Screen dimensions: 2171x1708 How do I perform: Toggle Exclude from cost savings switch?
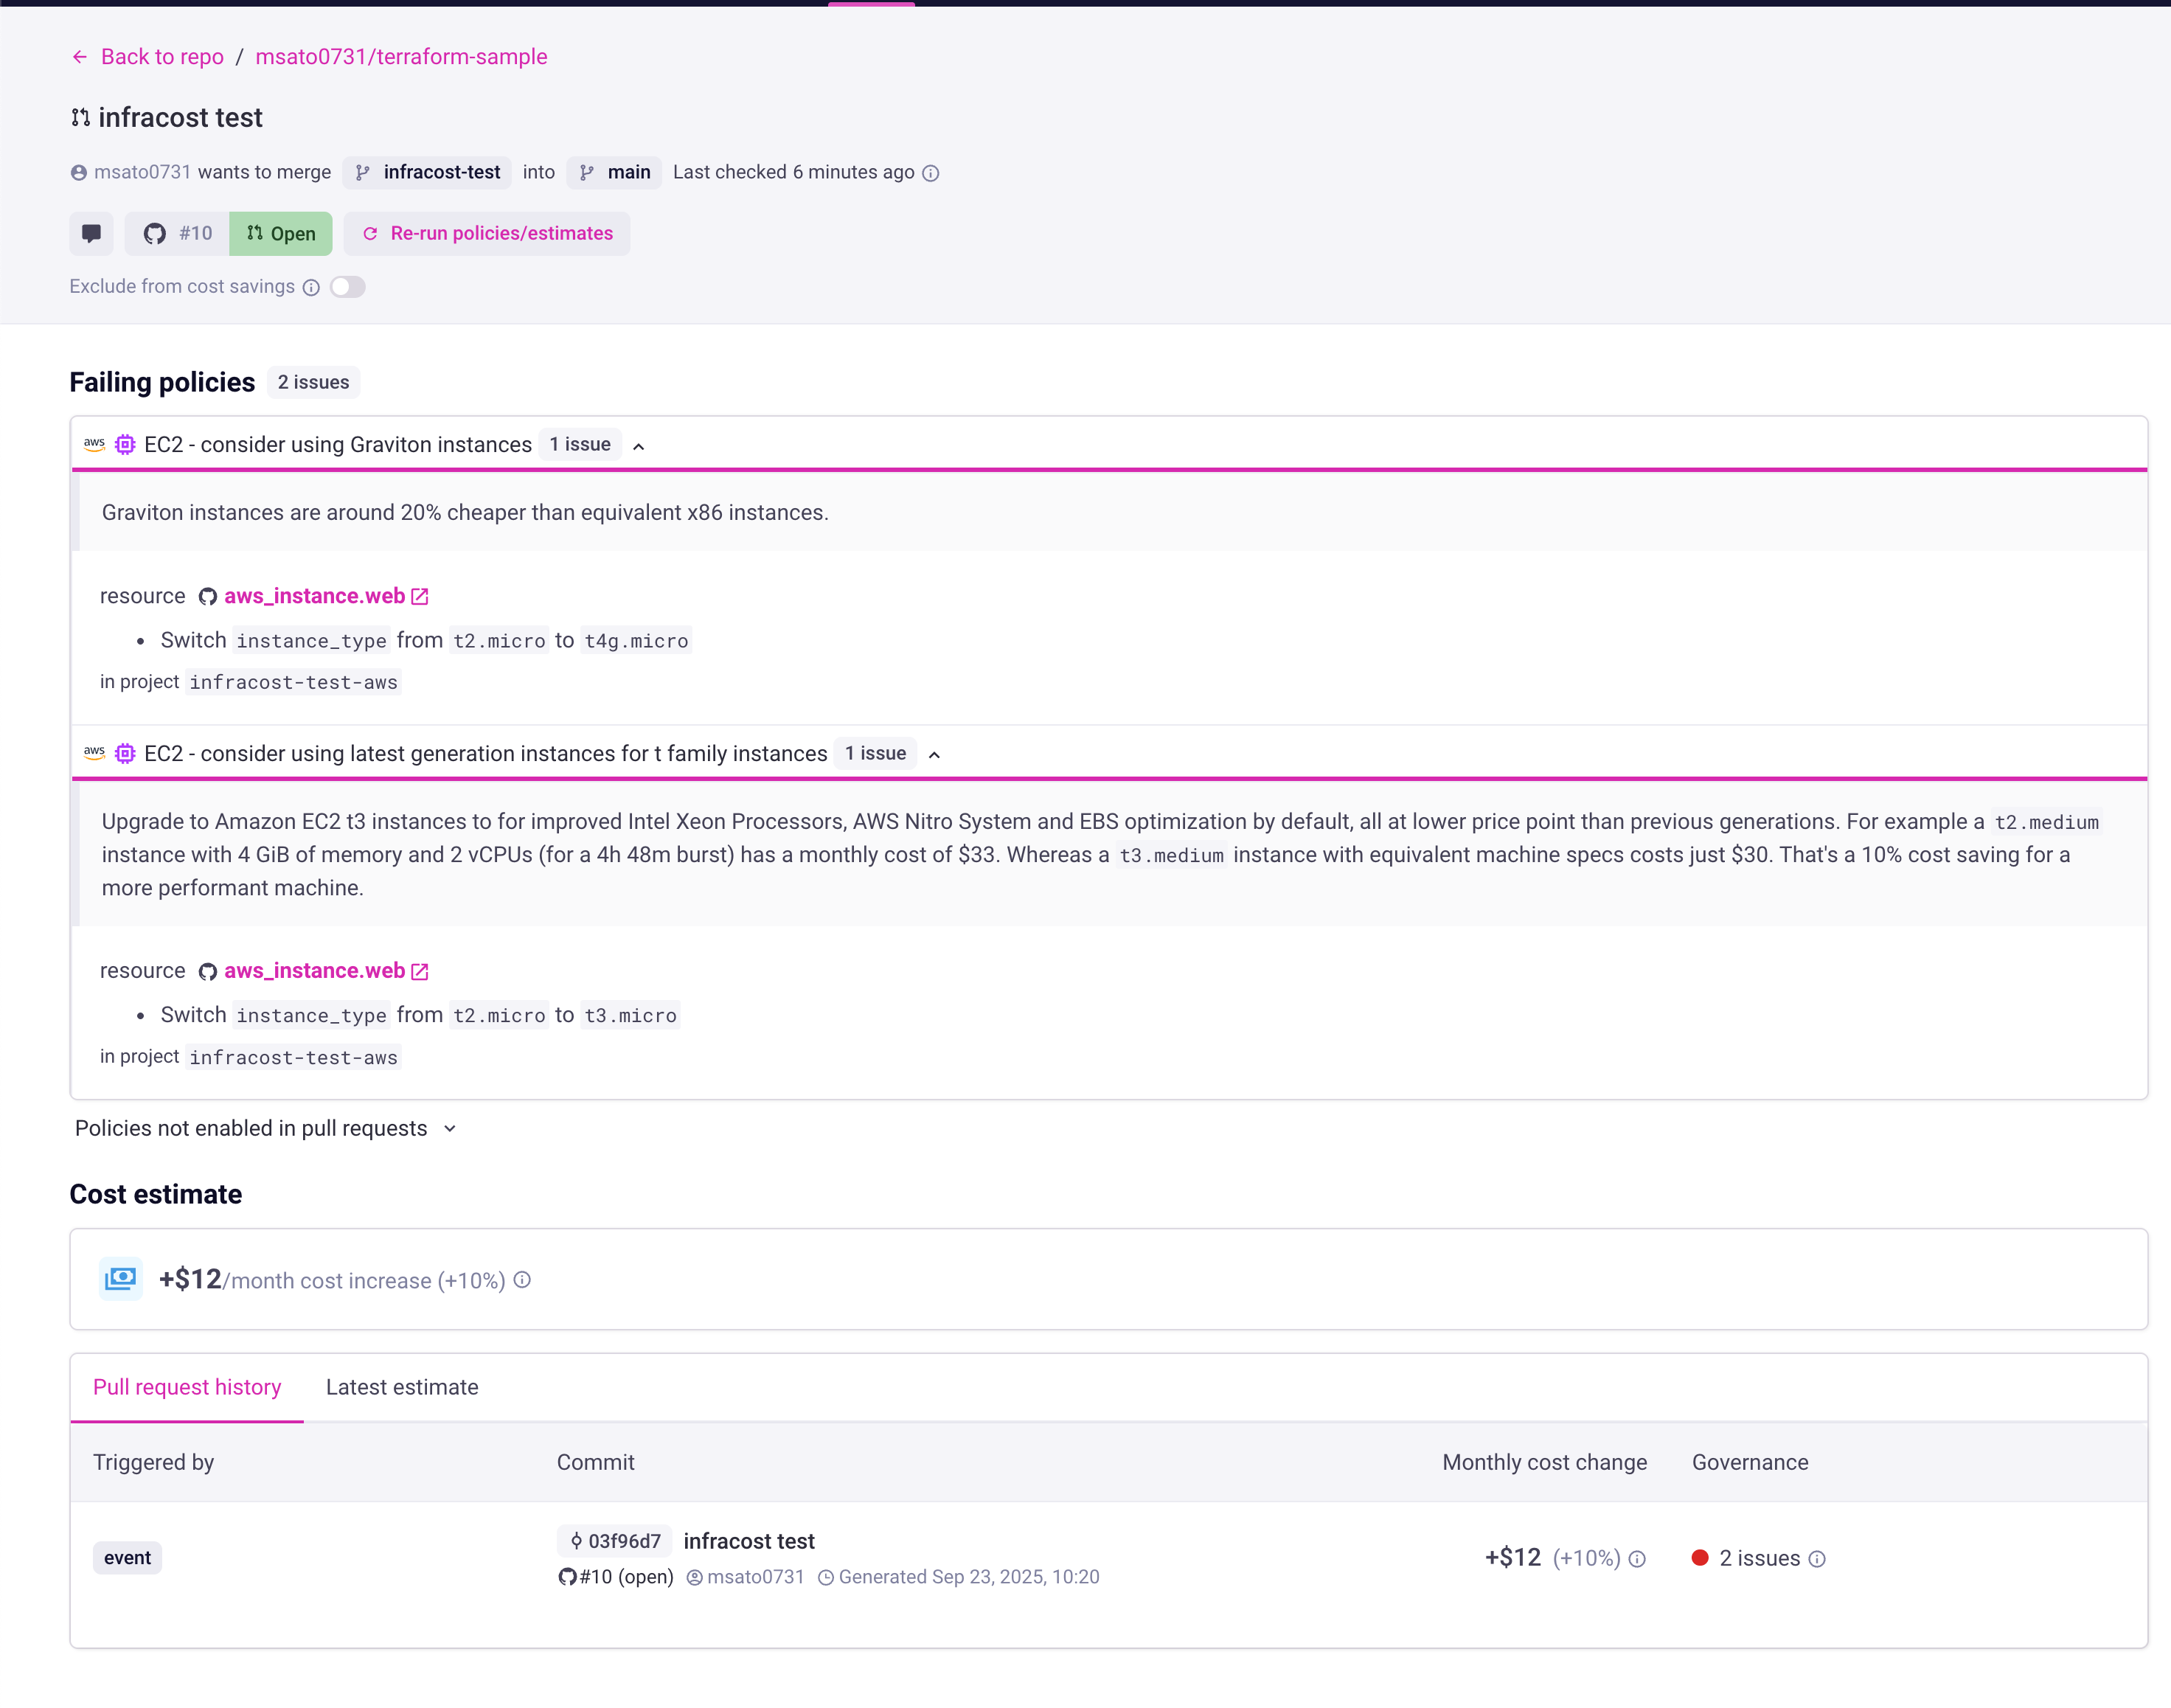[348, 287]
